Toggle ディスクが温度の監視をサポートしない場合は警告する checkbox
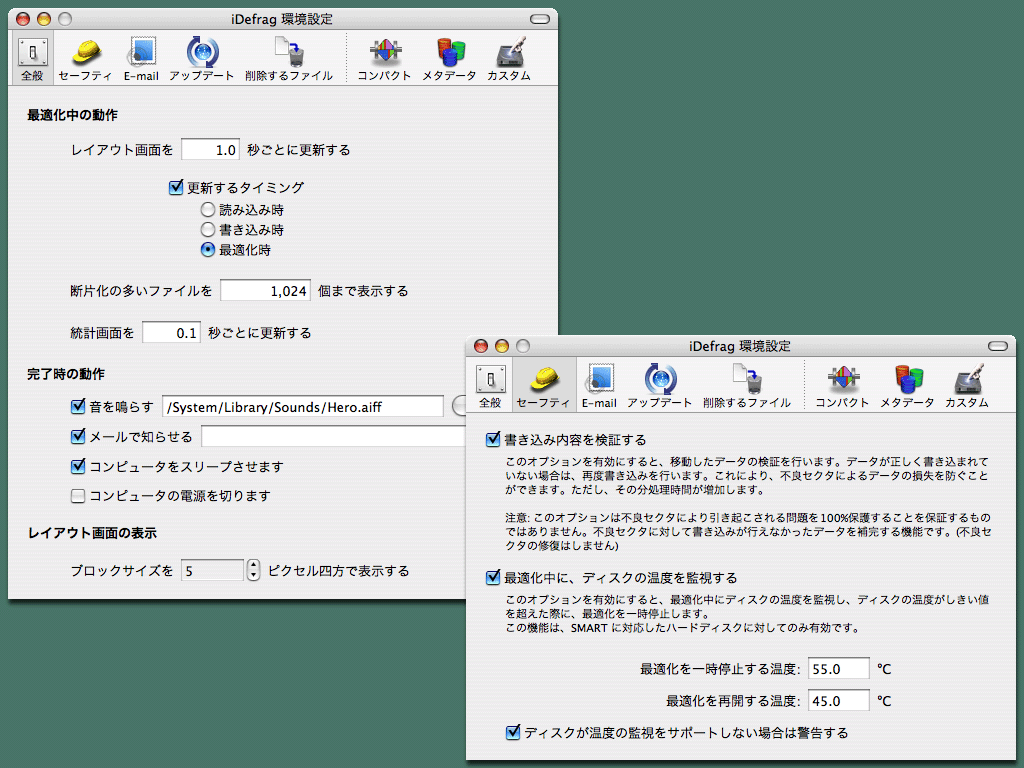The width and height of the screenshot is (1024, 768). [x=513, y=733]
